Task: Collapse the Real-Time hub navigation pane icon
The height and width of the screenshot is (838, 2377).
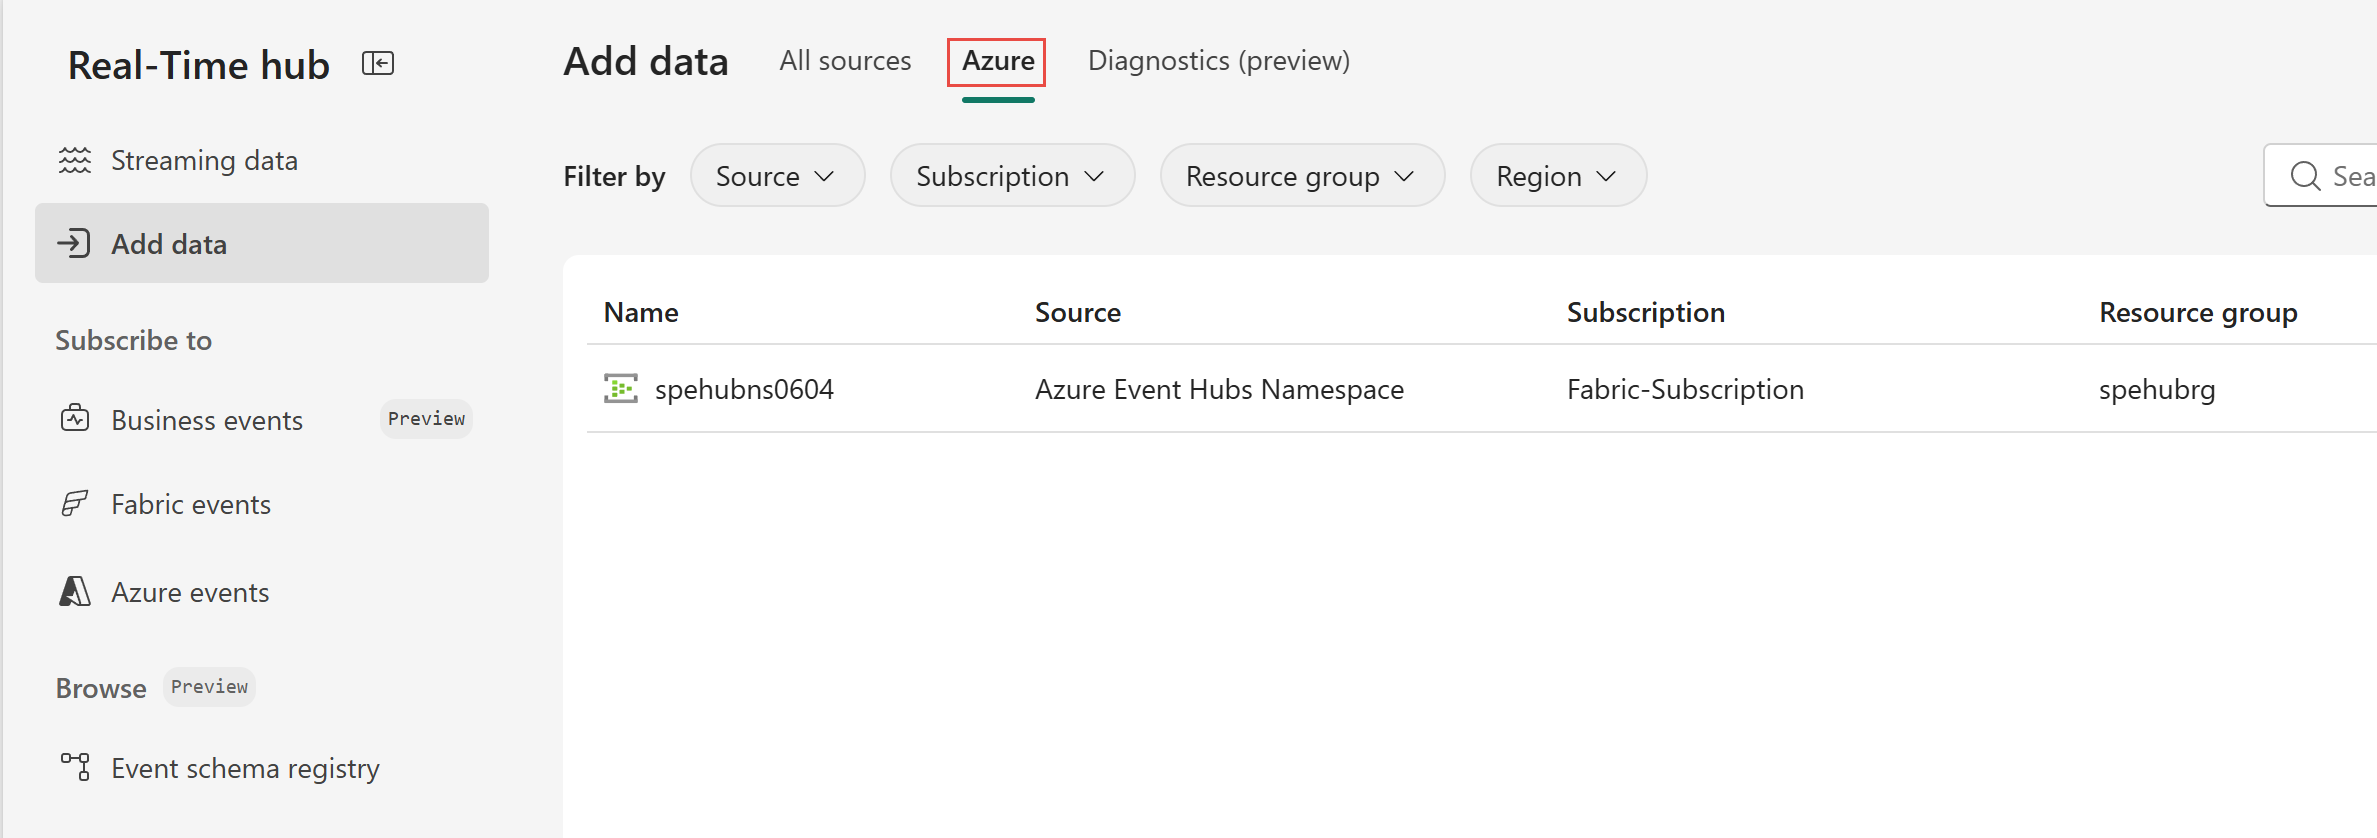Action: pyautogui.click(x=378, y=64)
